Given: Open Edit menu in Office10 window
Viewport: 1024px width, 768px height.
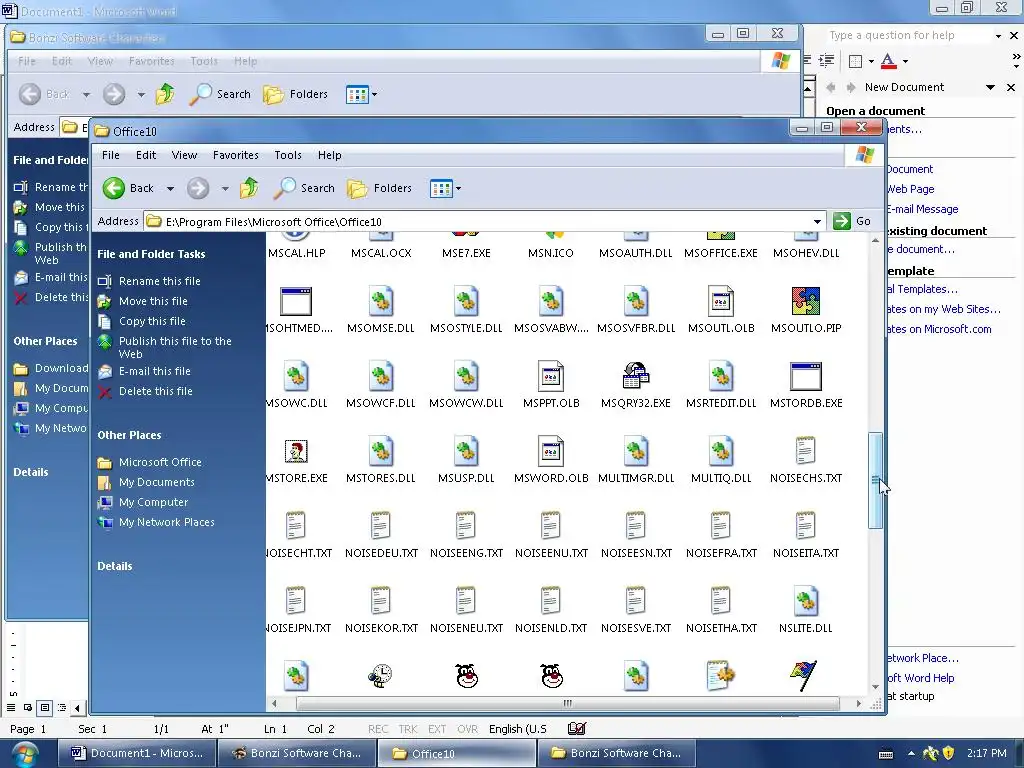Looking at the screenshot, I should click(146, 155).
